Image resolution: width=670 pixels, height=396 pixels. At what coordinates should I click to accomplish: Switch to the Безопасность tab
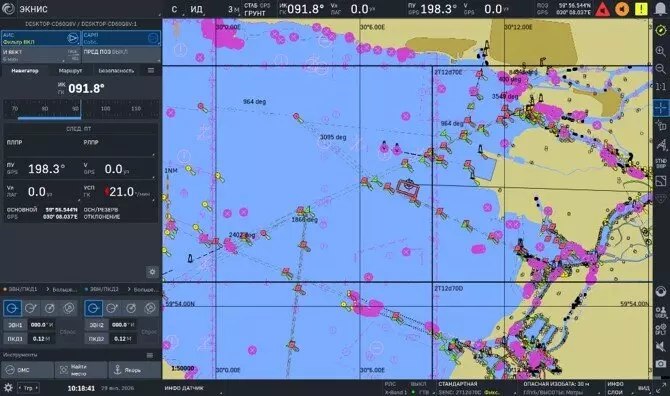point(116,71)
